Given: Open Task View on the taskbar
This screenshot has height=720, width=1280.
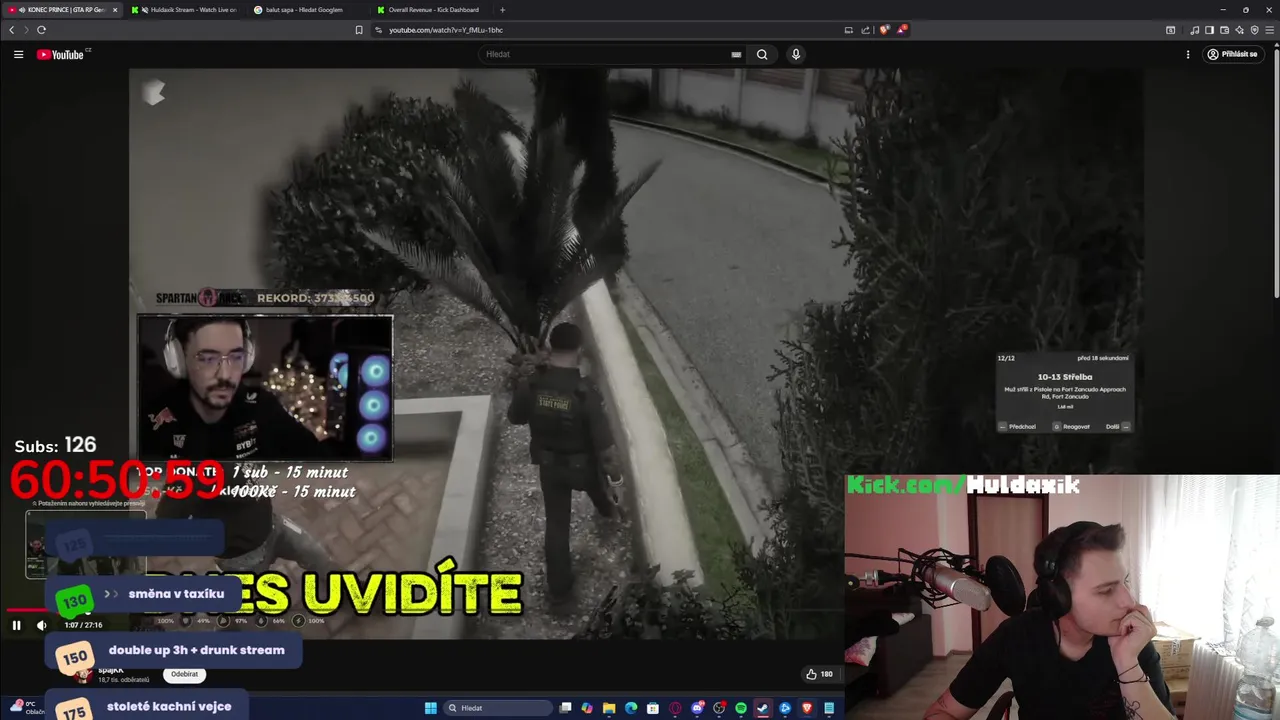Looking at the screenshot, I should point(565,708).
